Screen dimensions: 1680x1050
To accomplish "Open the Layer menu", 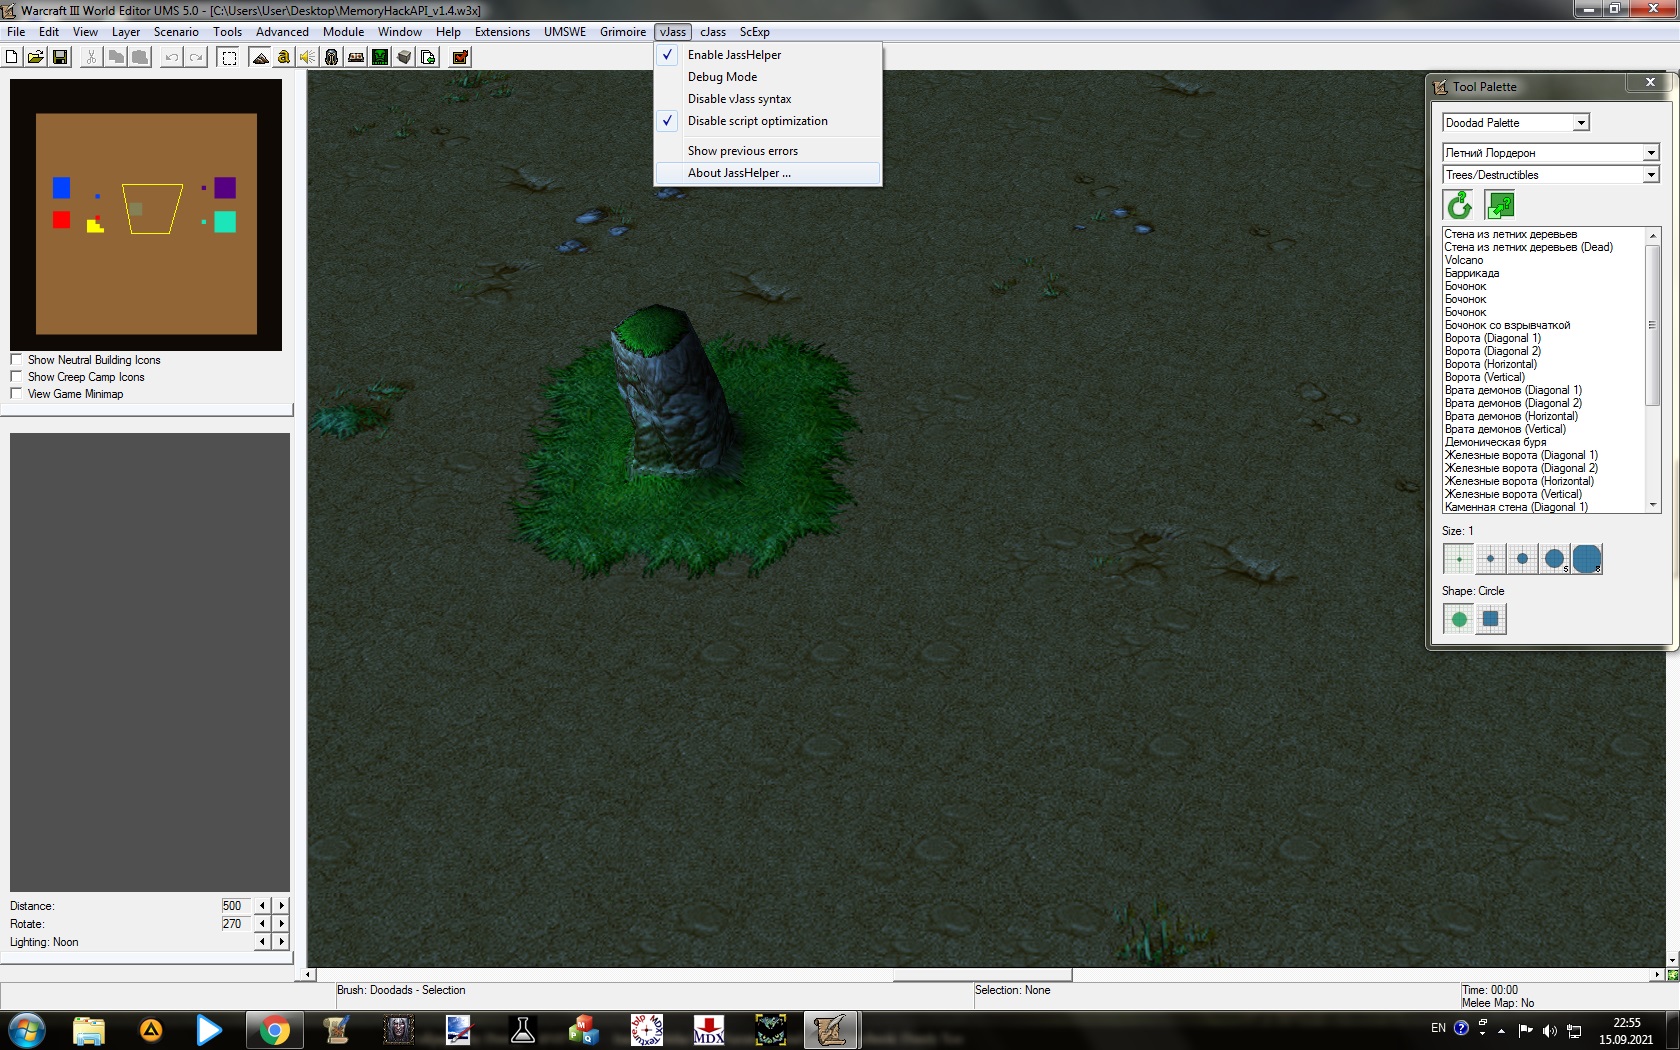I will [x=126, y=32].
